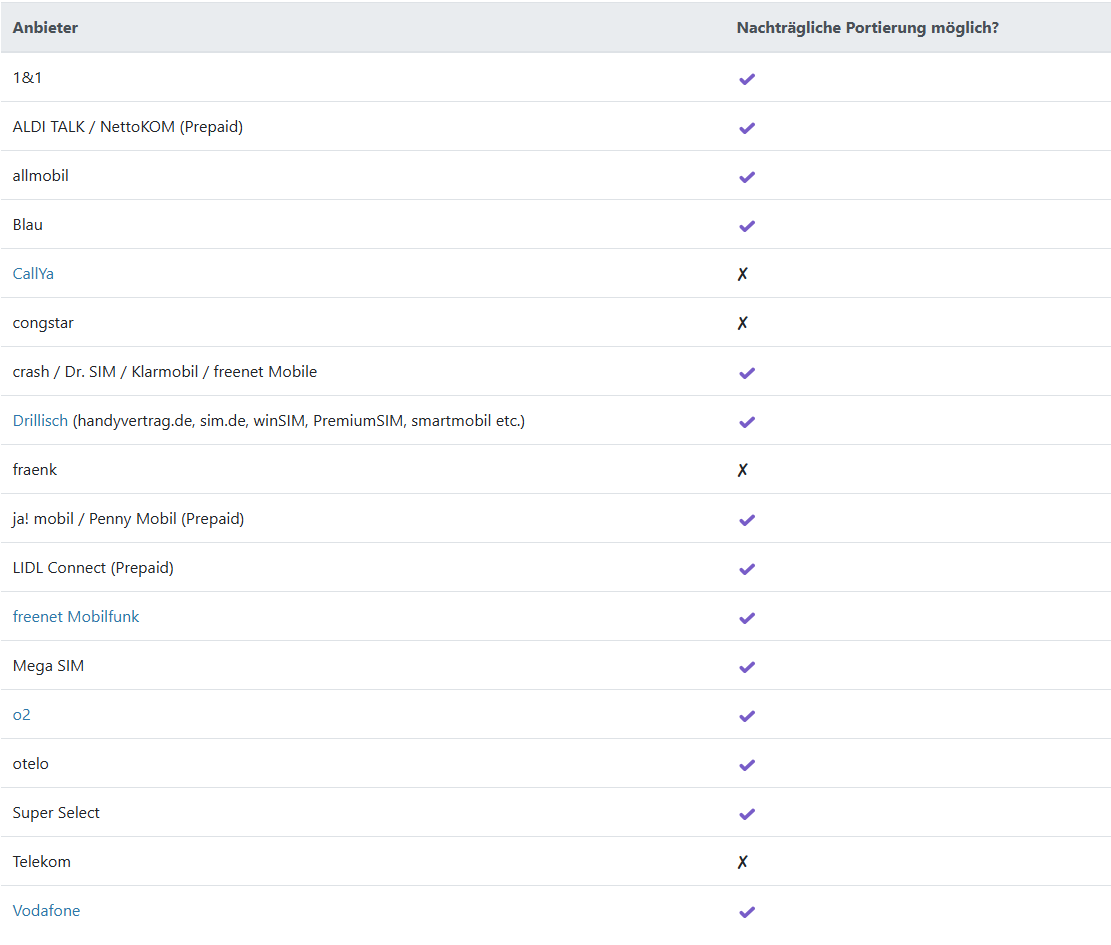Click the Nachträgliche Portierung möglich column header
The width and height of the screenshot is (1111, 945).
pyautogui.click(x=867, y=28)
